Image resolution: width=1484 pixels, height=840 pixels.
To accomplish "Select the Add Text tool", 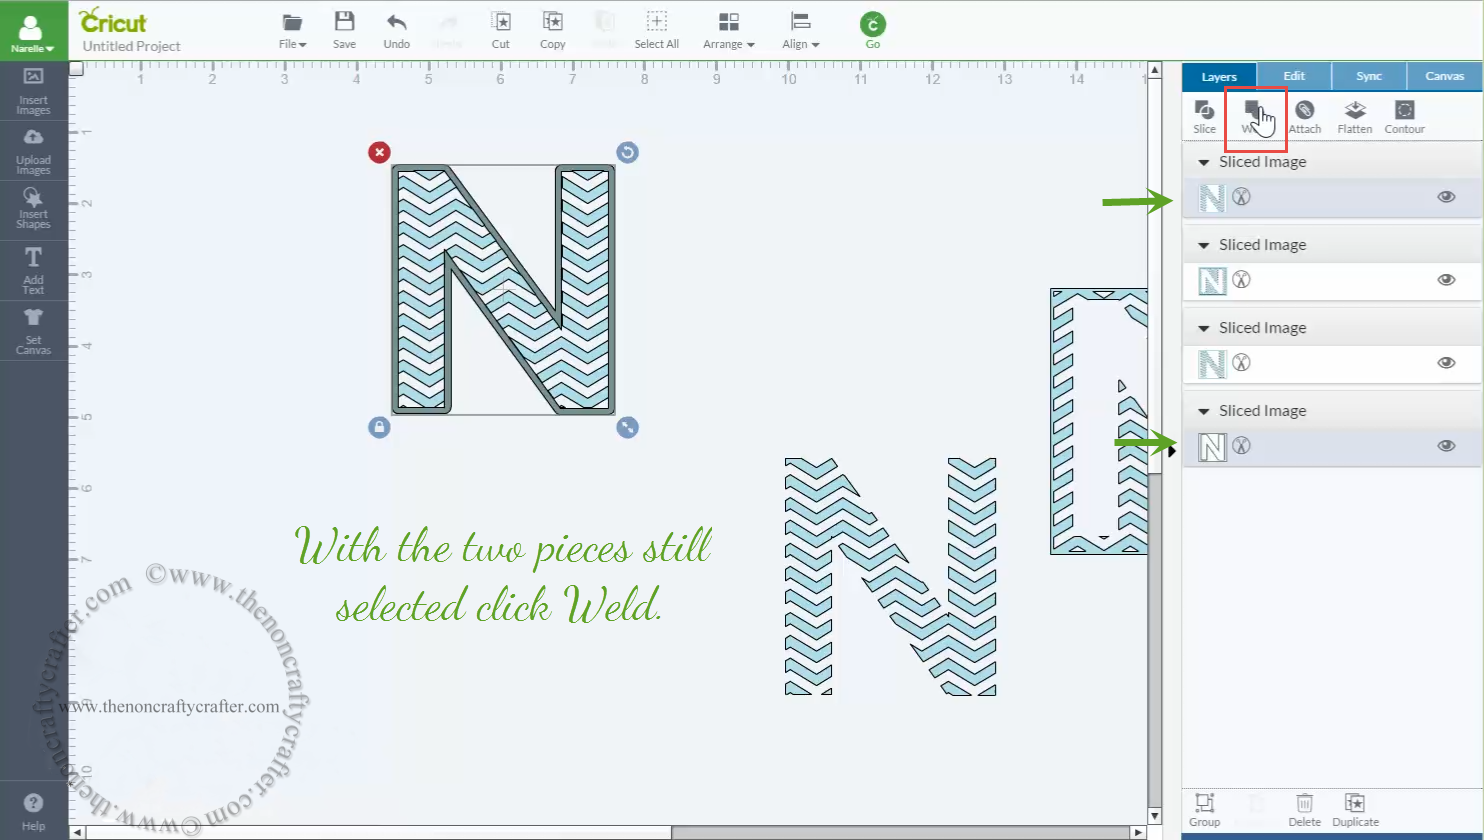I will click(x=33, y=268).
